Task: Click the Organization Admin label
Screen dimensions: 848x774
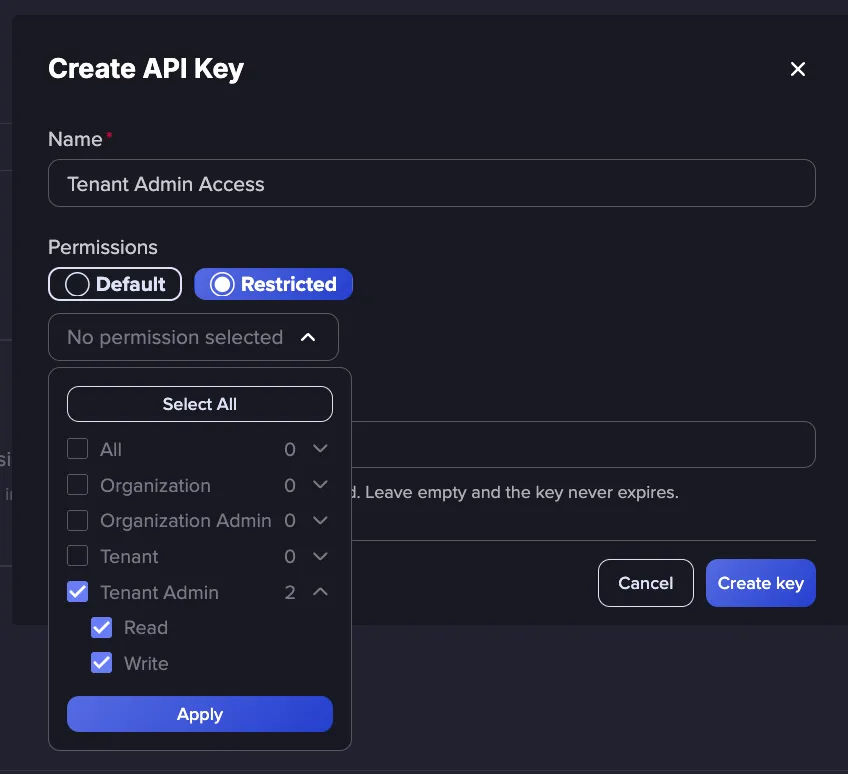Action: pyautogui.click(x=186, y=520)
